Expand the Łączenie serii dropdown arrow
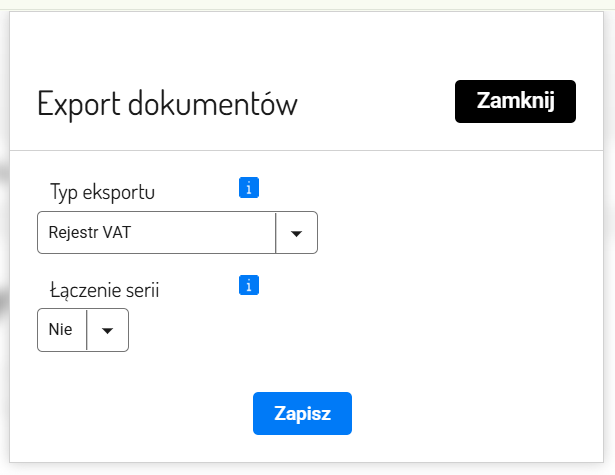Image resolution: width=615 pixels, height=475 pixels. [108, 330]
